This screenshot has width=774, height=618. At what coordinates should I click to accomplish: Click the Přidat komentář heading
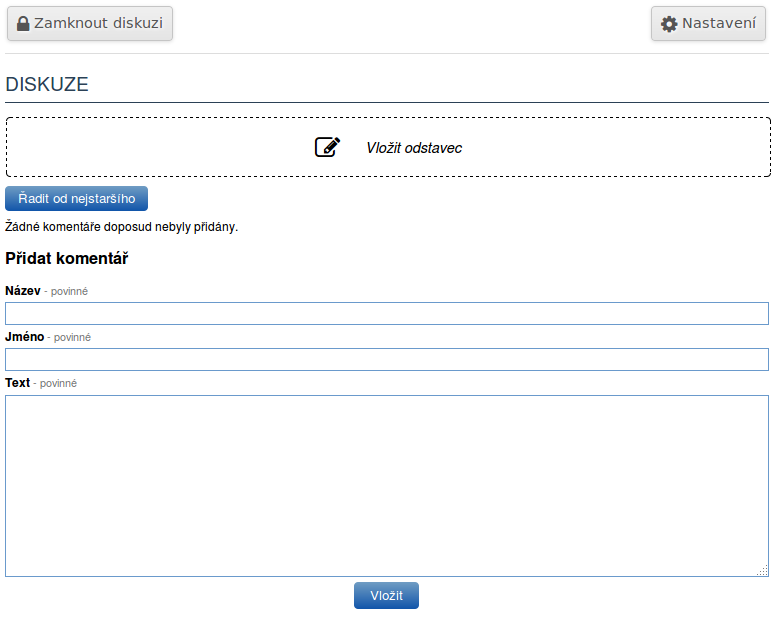pyautogui.click(x=66, y=259)
